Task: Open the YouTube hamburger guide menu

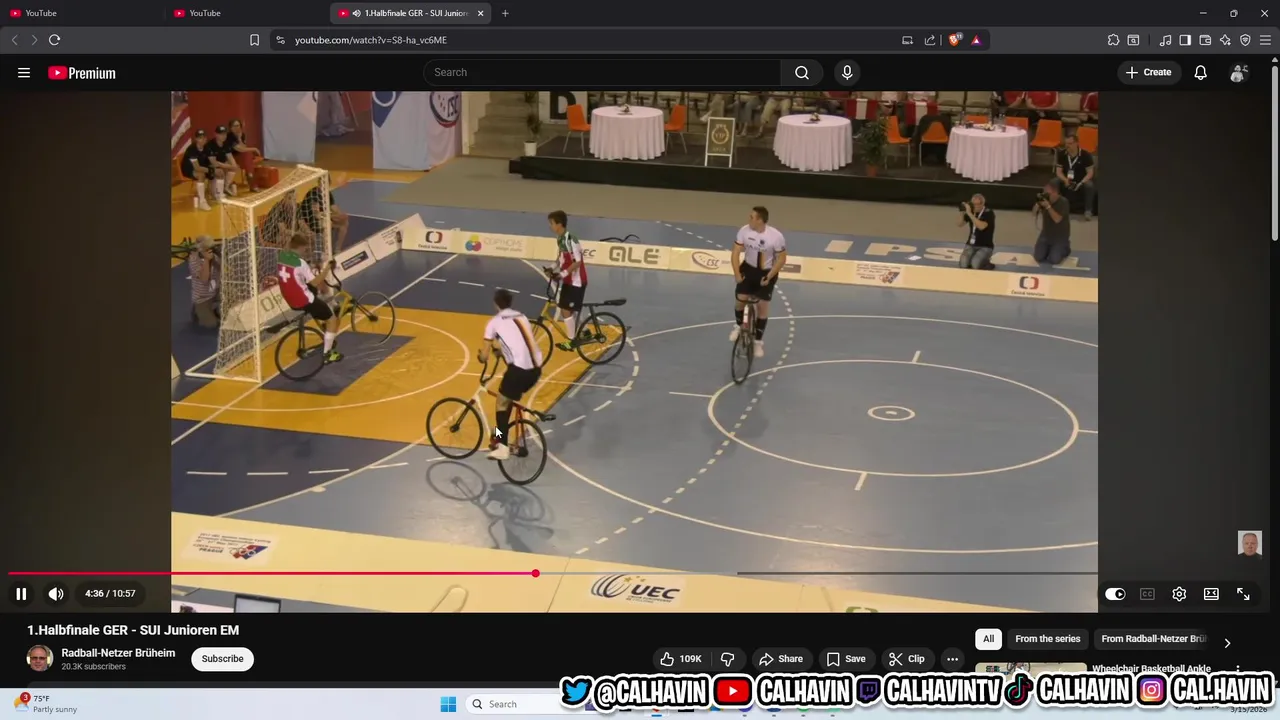Action: (24, 72)
